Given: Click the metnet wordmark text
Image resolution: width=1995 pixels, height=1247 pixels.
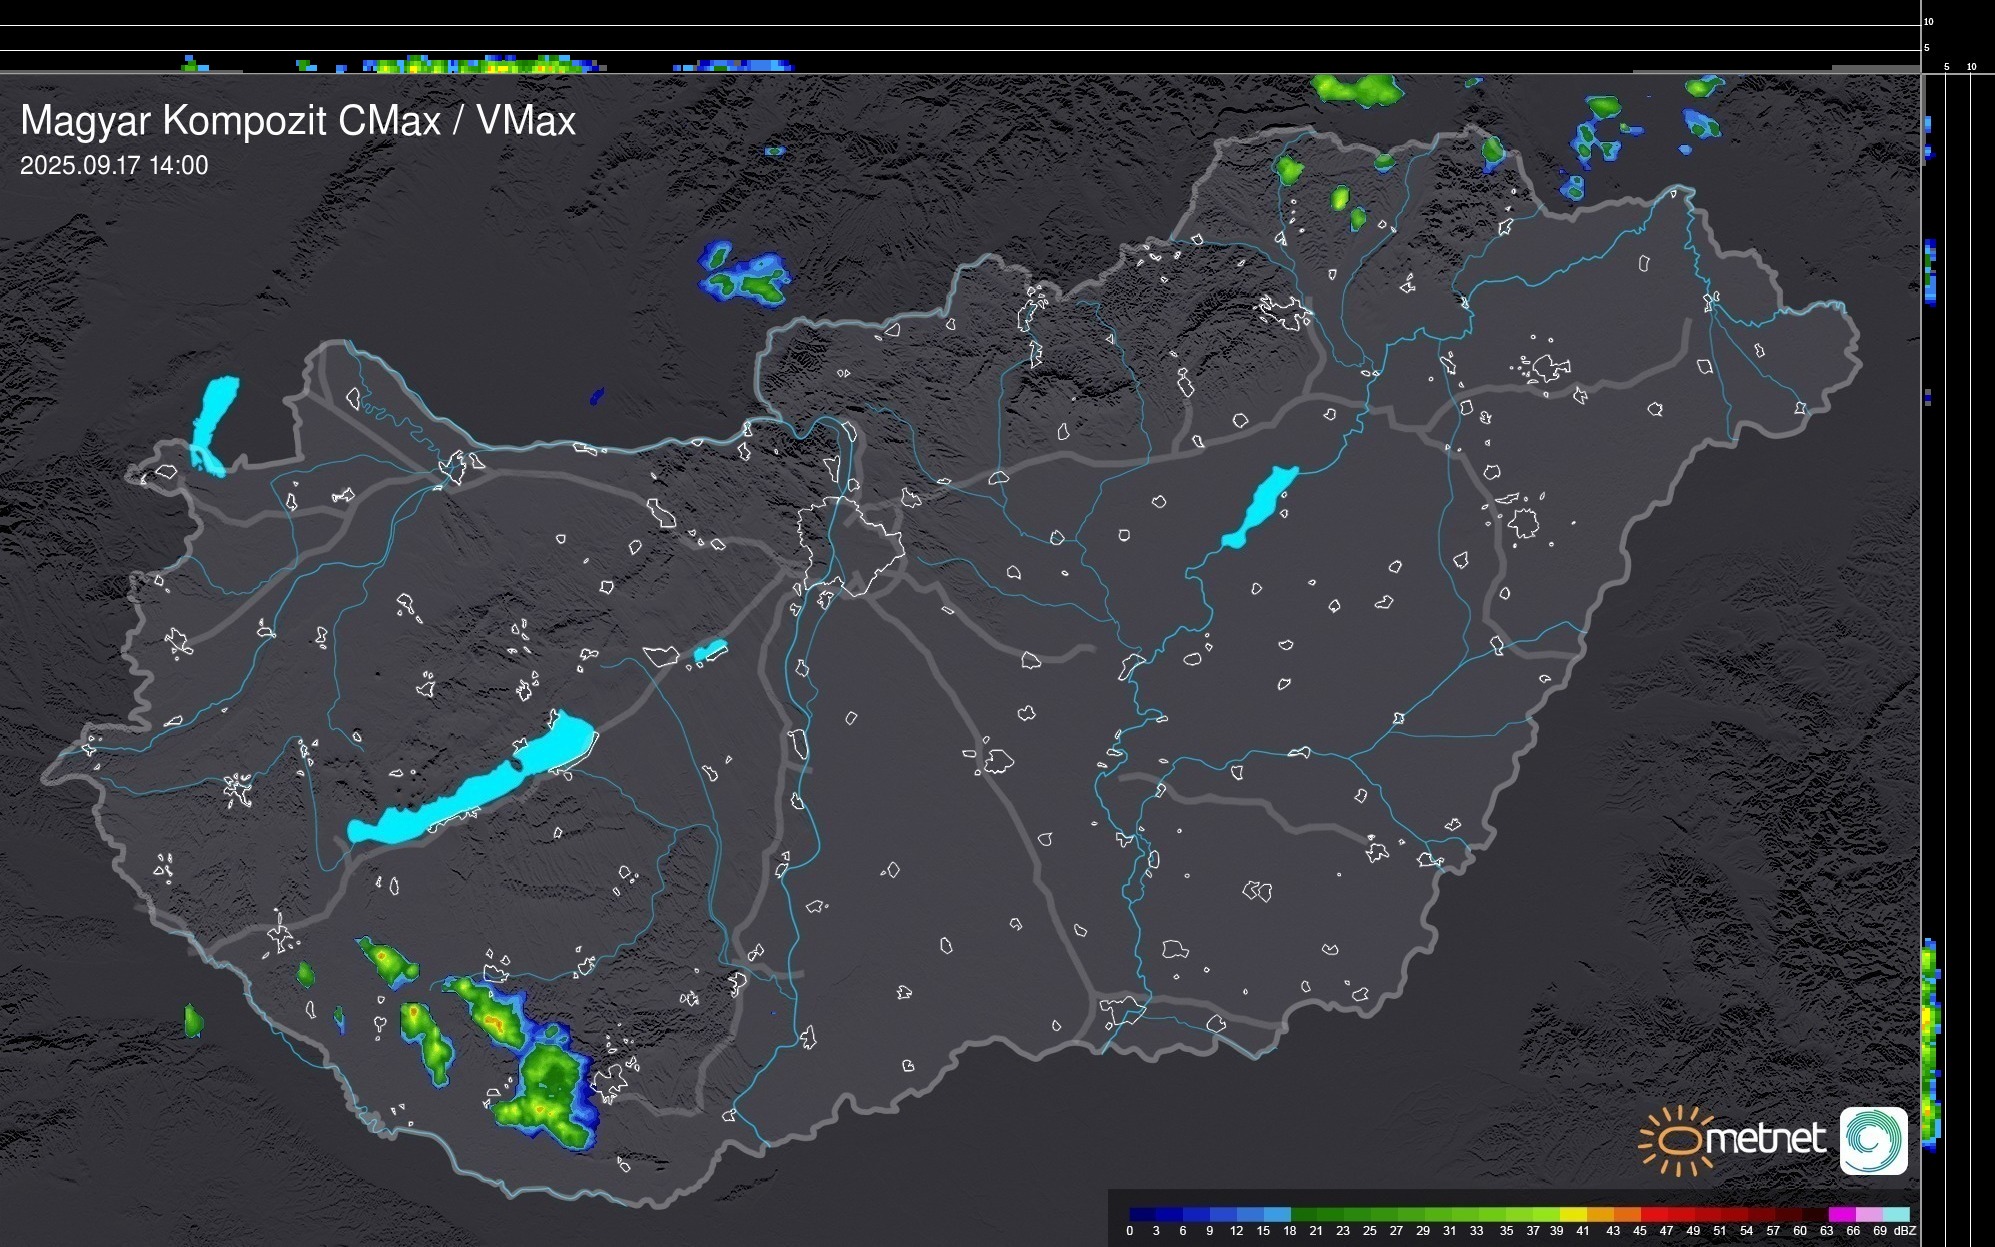Looking at the screenshot, I should click(1766, 1139).
